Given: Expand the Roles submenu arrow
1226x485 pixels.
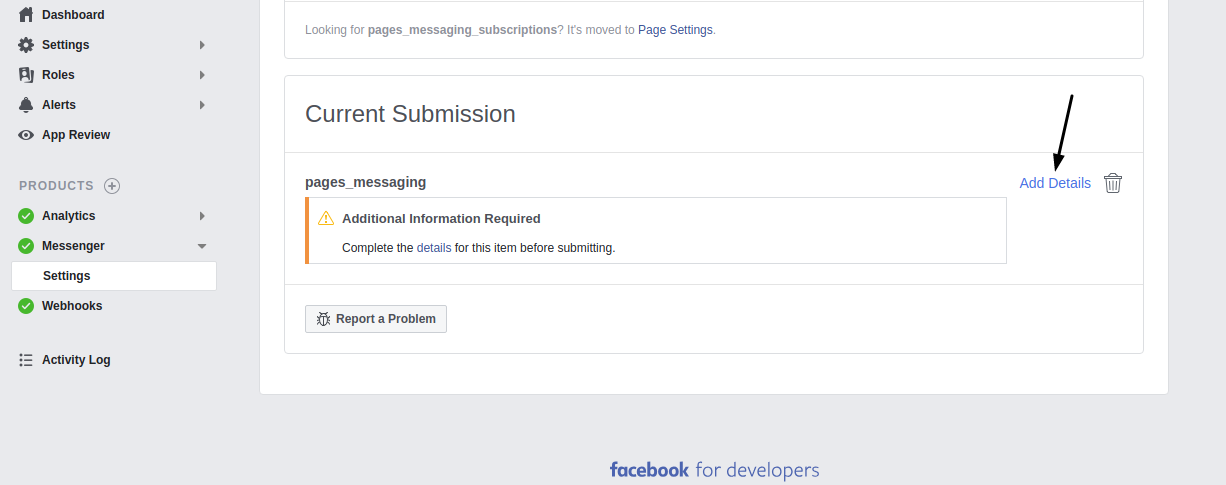Looking at the screenshot, I should coord(202,75).
